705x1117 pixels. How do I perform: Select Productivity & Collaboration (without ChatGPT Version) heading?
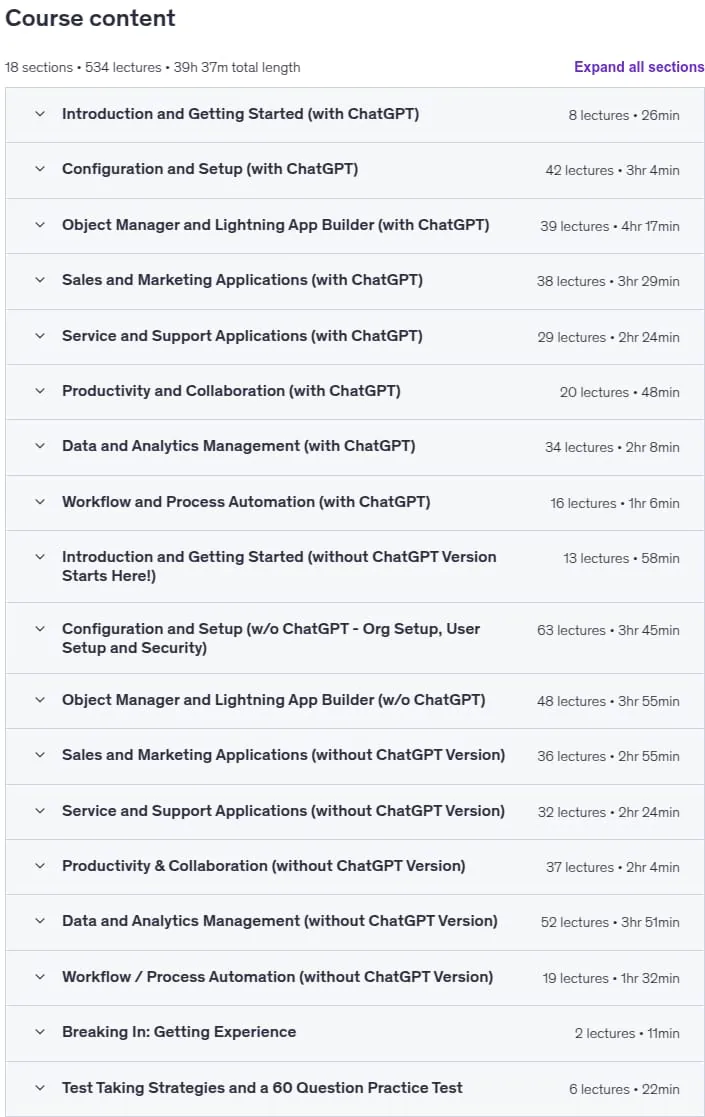[263, 866]
